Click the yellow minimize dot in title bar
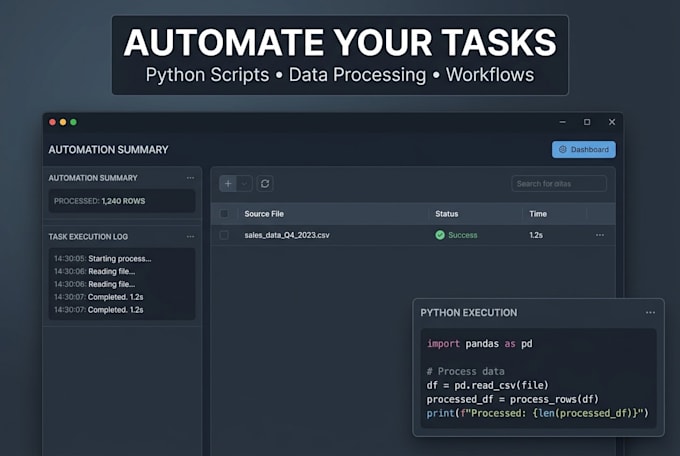 [x=63, y=122]
